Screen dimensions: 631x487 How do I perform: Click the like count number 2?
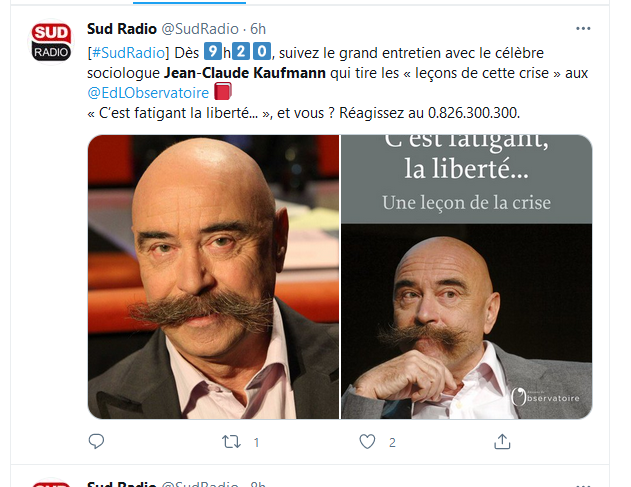click(392, 443)
